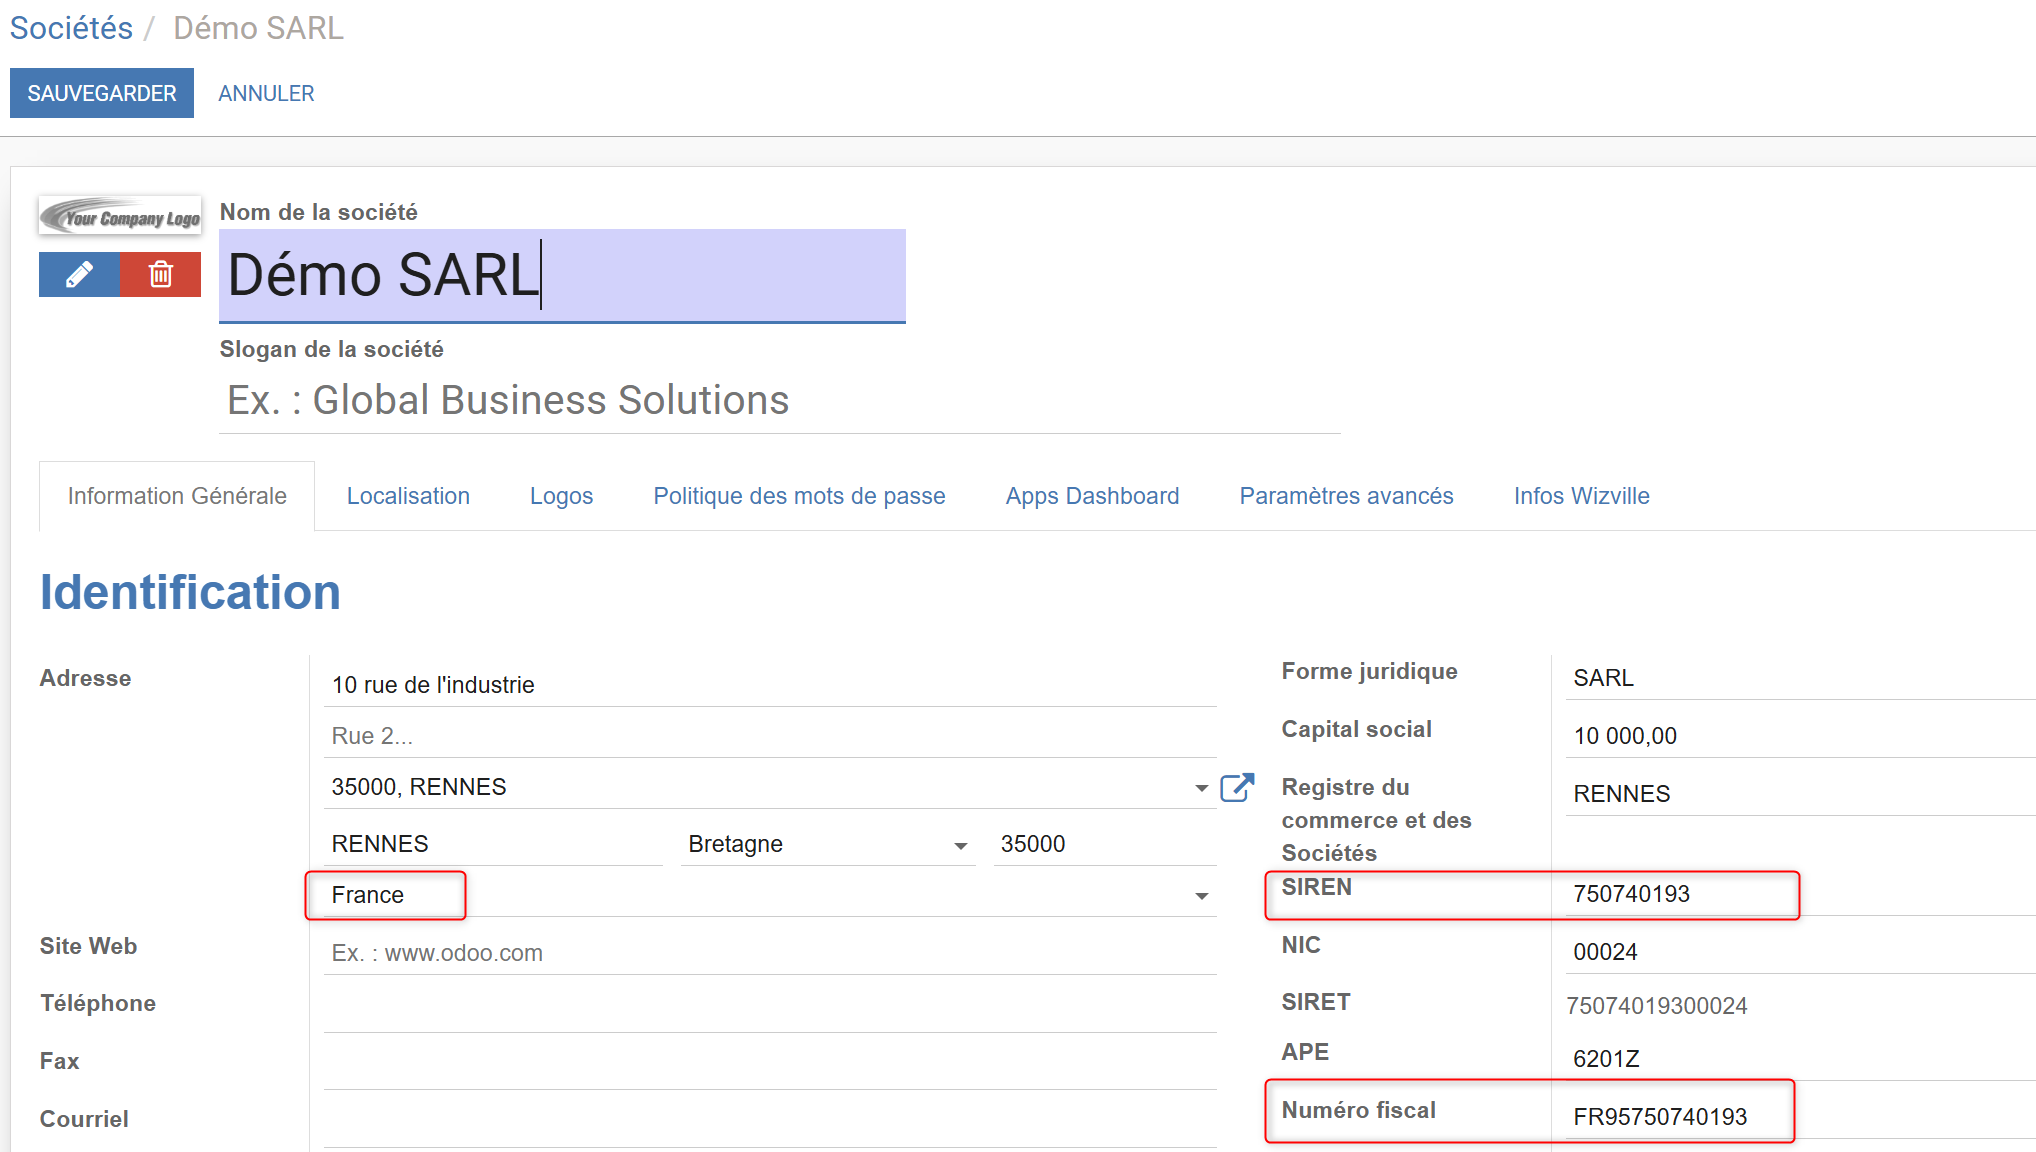Show the Paramètres avancés tab
Screen dimensions: 2036x1152
coord(1346,496)
